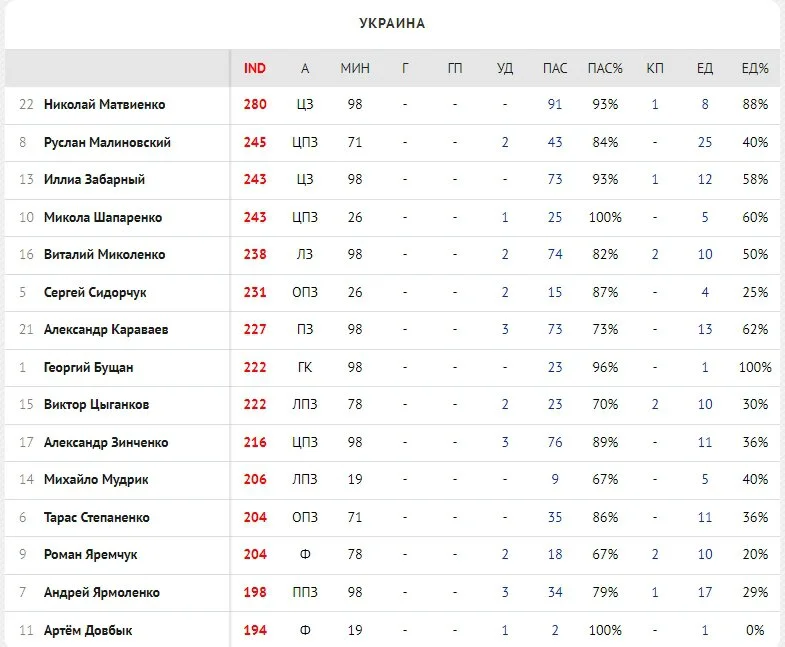
Task: Sort by the ПАС% column header
Action: click(x=605, y=68)
